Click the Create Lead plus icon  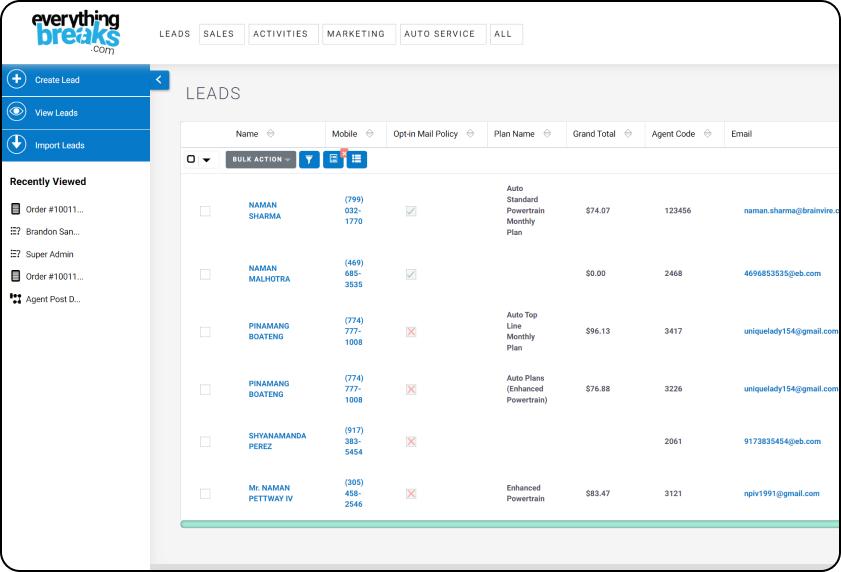click(16, 80)
